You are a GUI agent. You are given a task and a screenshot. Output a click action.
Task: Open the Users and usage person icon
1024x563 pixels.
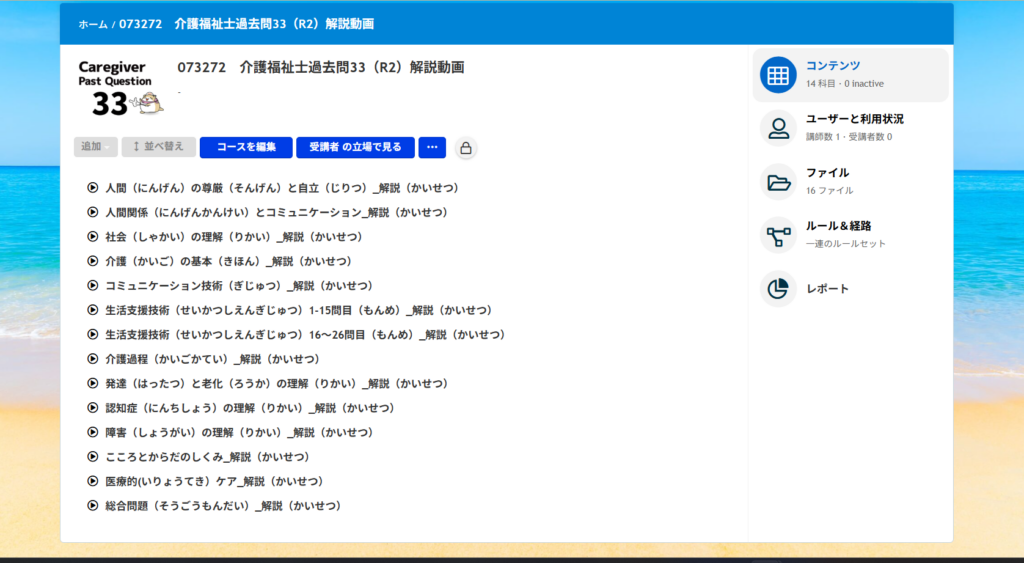[x=778, y=128]
